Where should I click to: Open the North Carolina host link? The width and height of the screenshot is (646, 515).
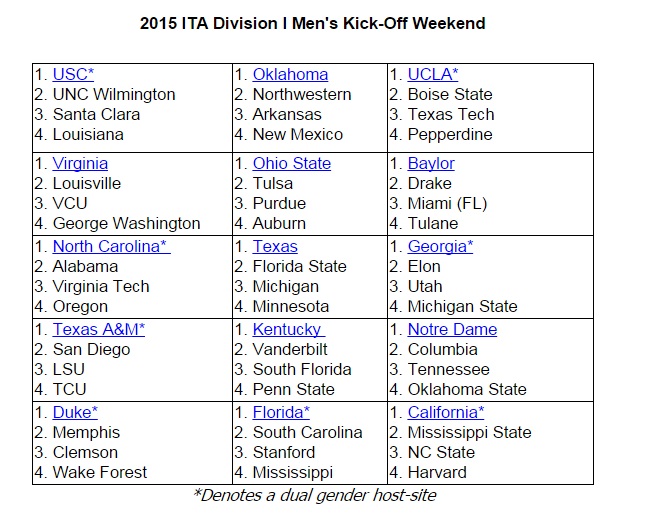tap(111, 247)
